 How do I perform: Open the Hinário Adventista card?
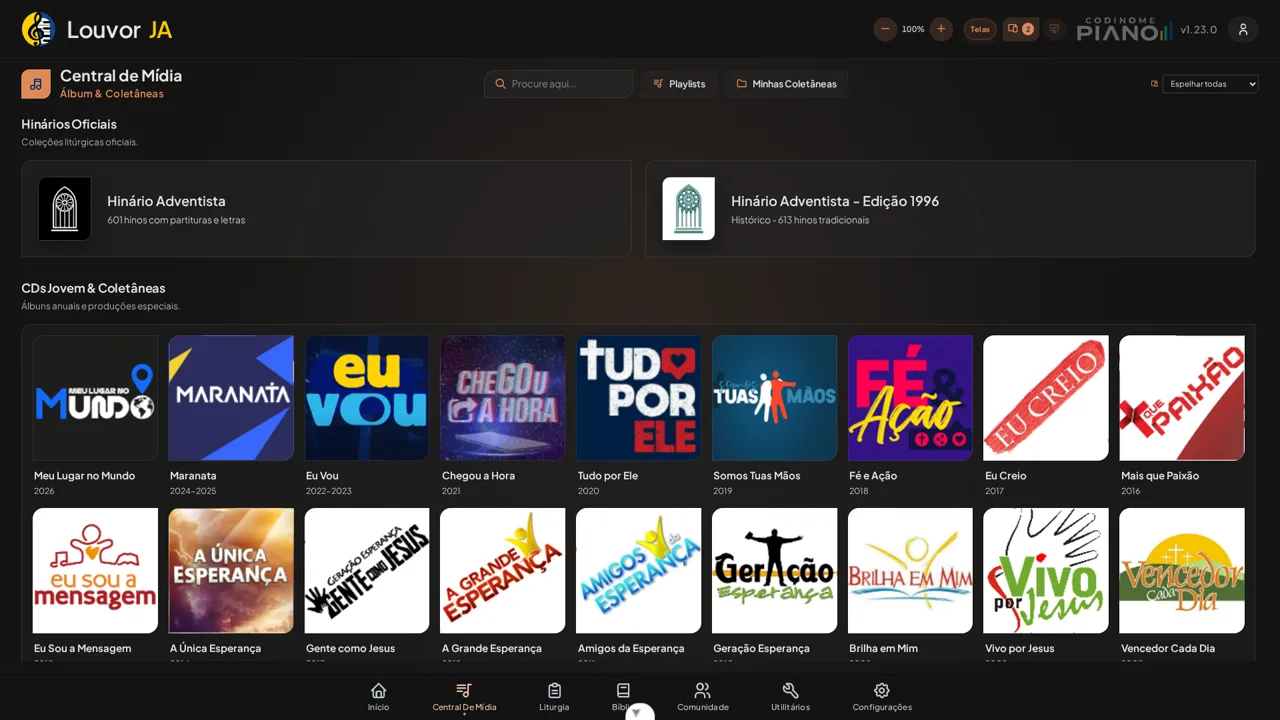pos(326,209)
